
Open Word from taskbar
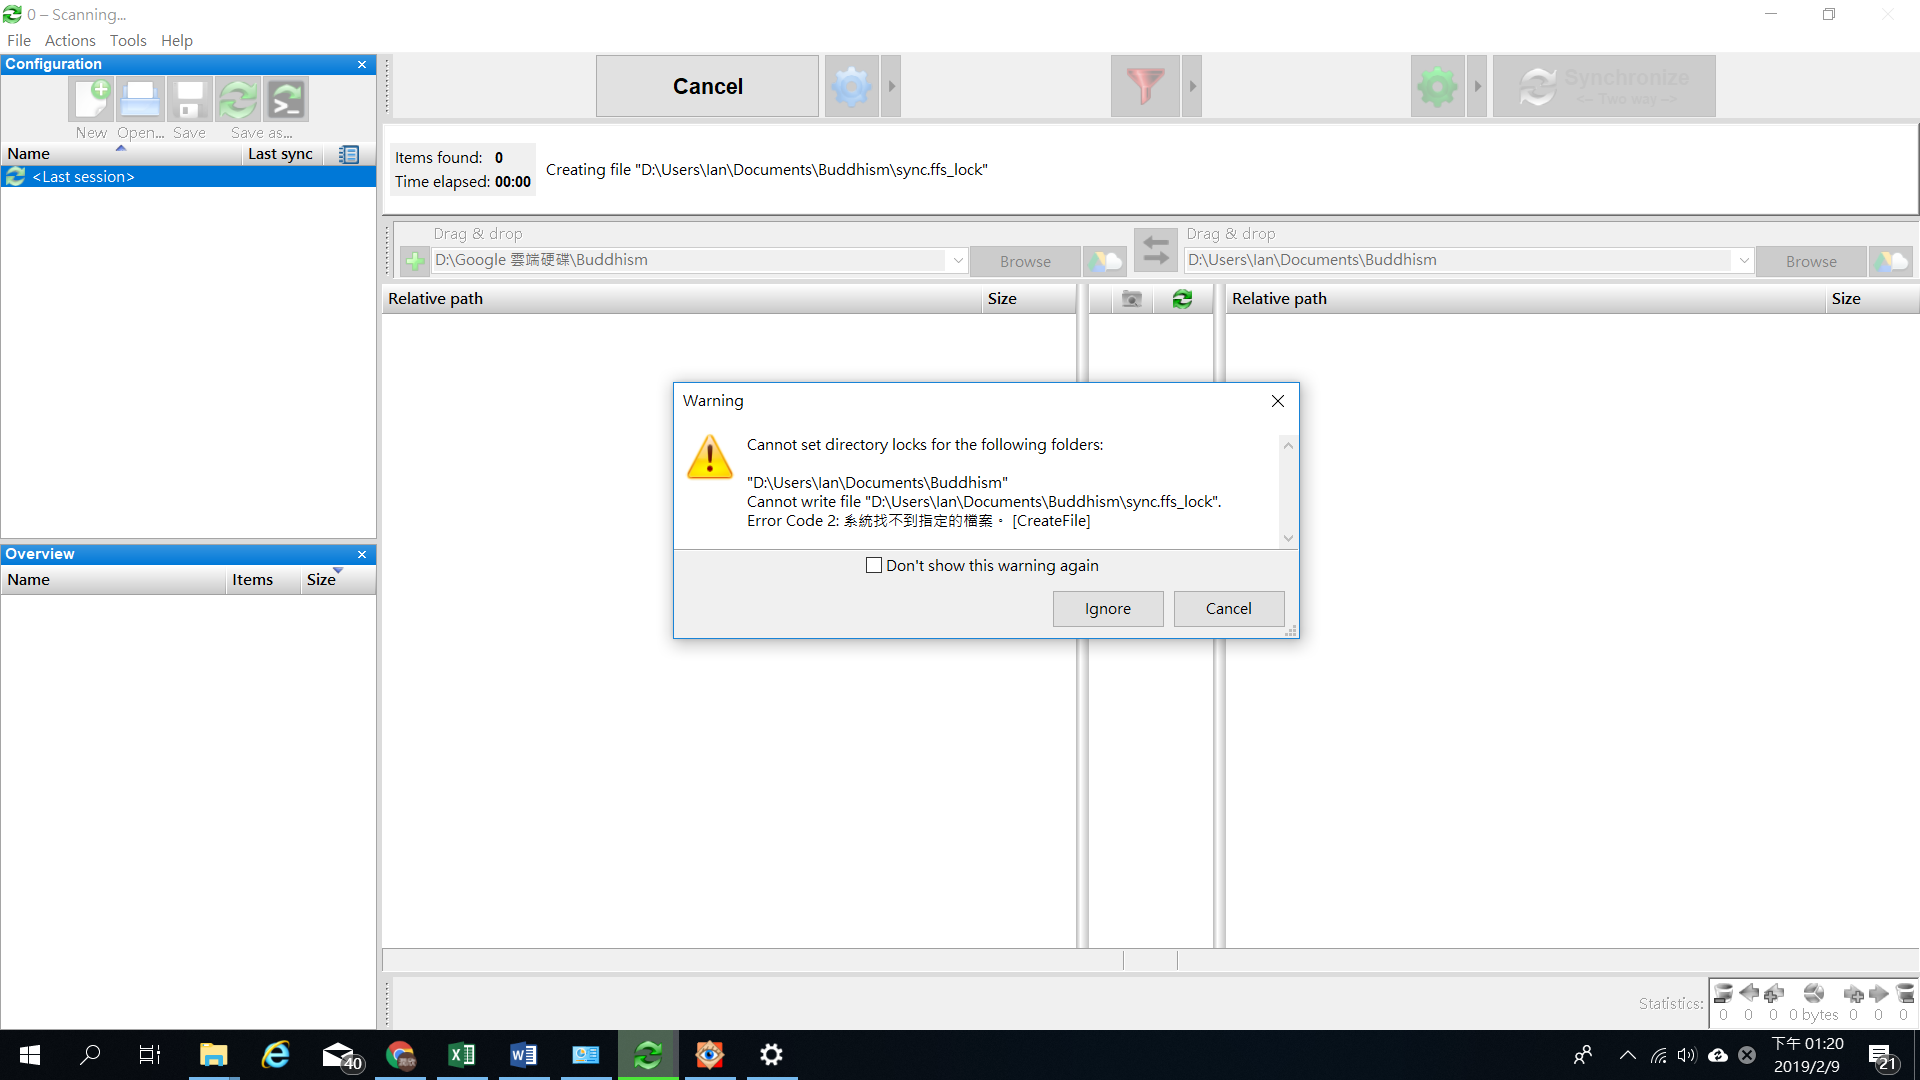coord(524,1055)
